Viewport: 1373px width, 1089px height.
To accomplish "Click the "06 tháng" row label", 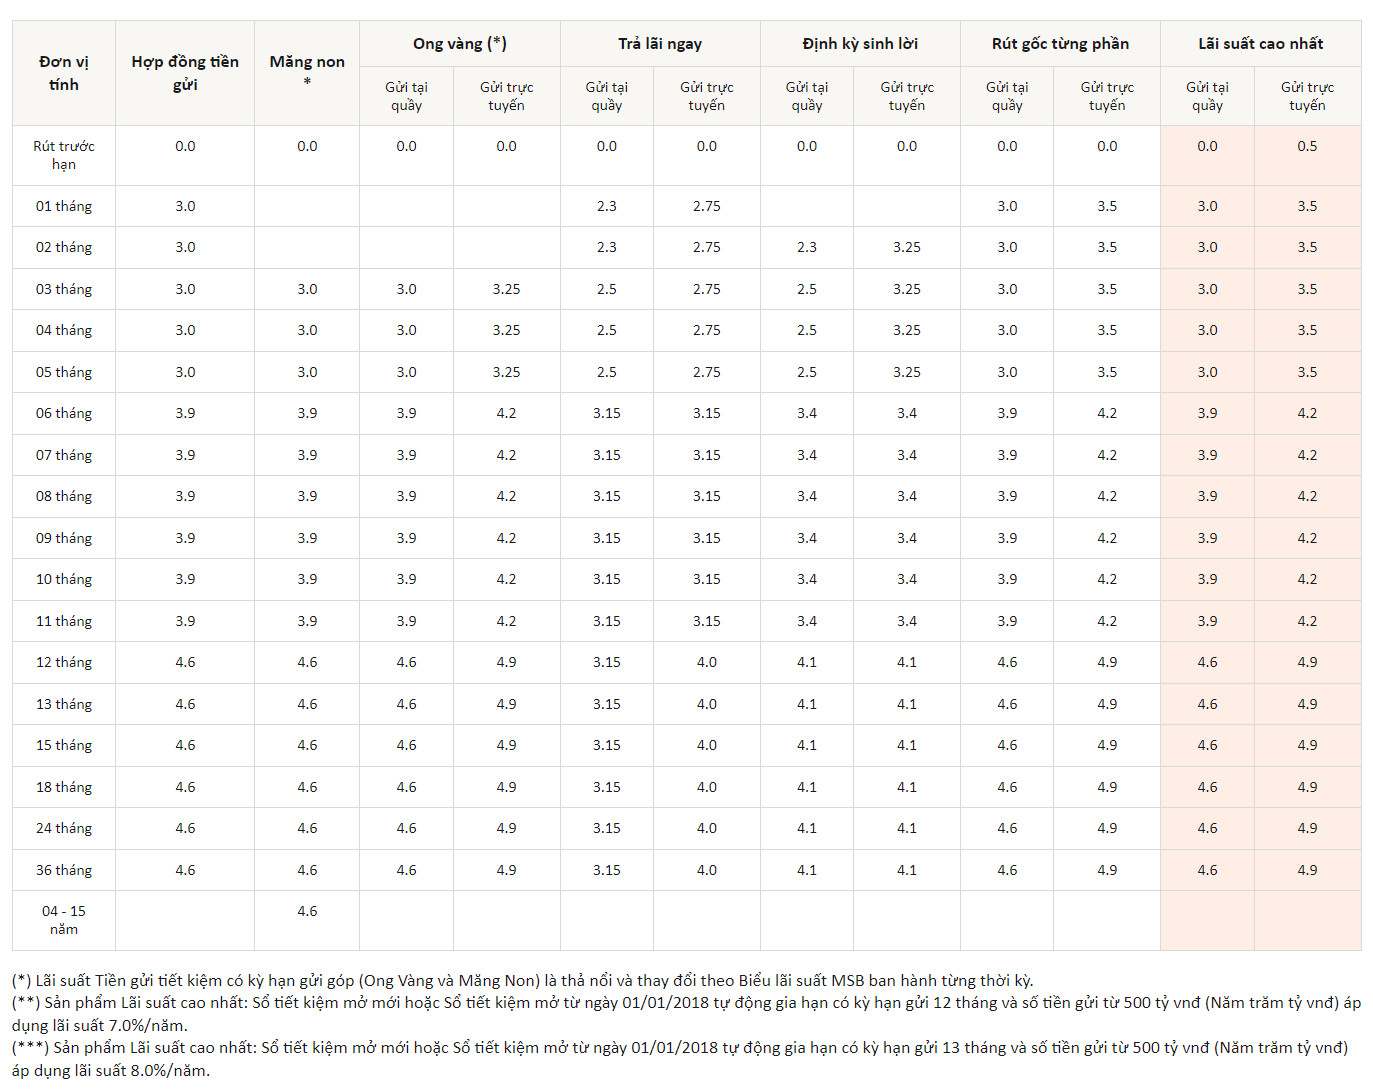I will click(63, 413).
